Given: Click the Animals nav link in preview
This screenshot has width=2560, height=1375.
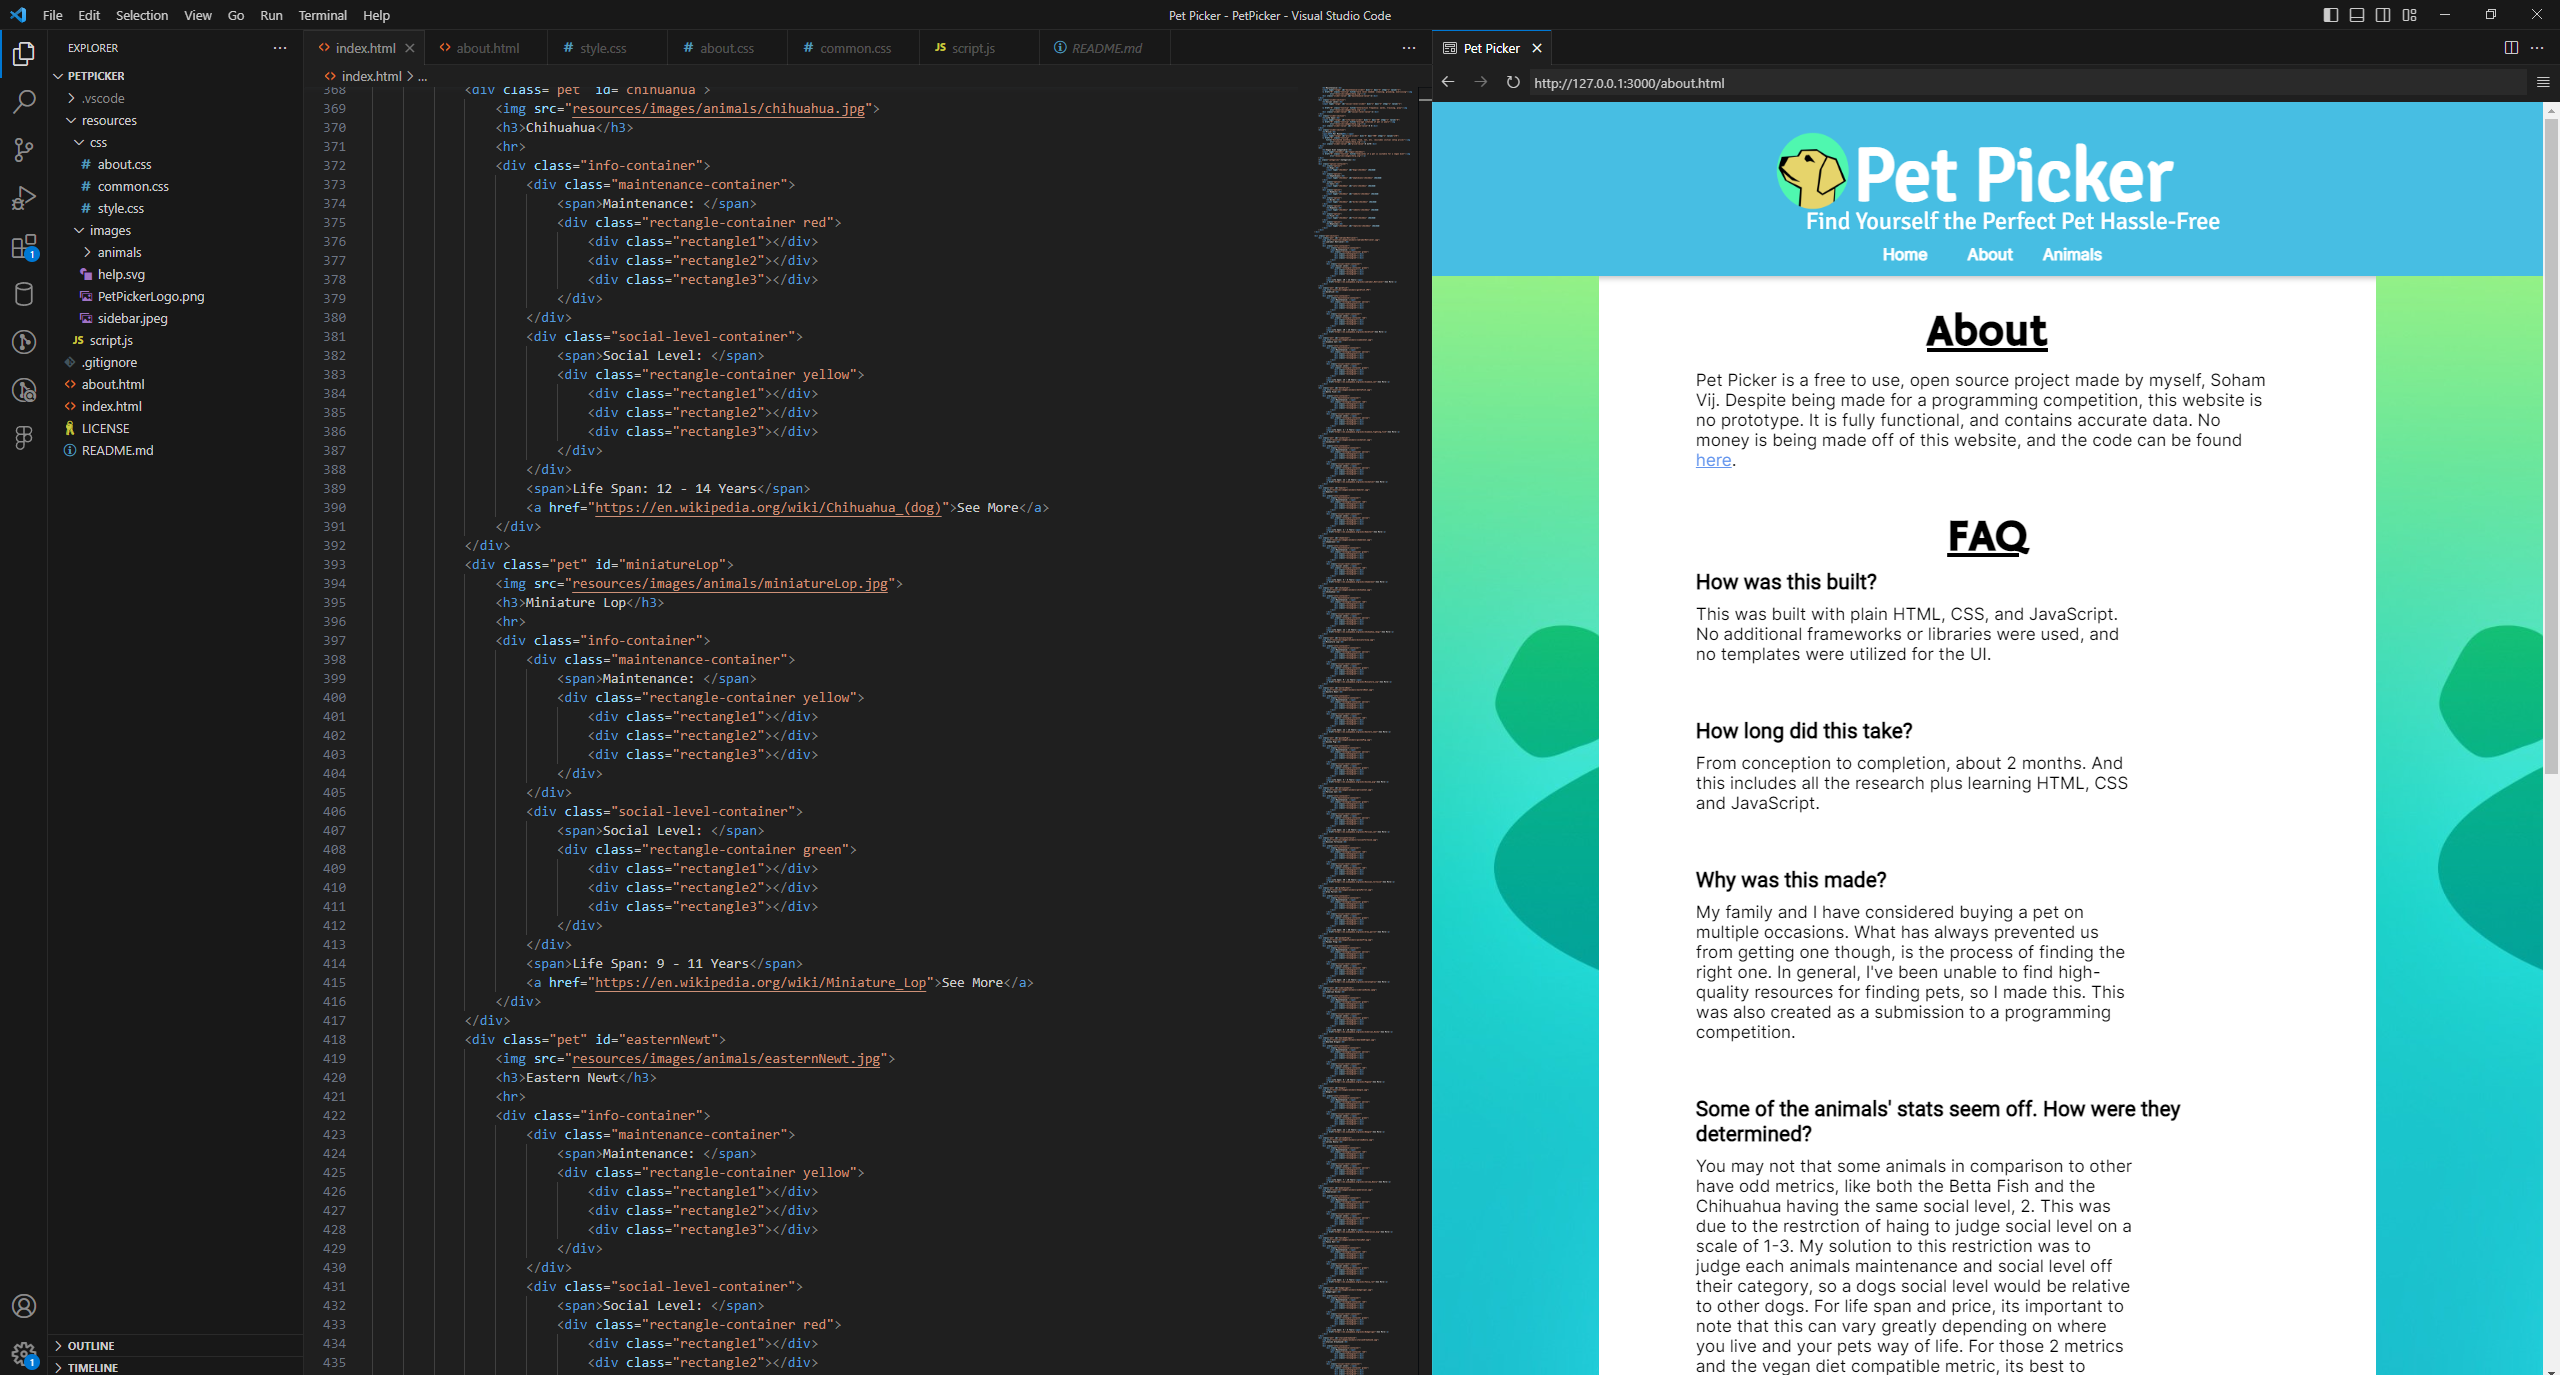Looking at the screenshot, I should tap(2071, 254).
